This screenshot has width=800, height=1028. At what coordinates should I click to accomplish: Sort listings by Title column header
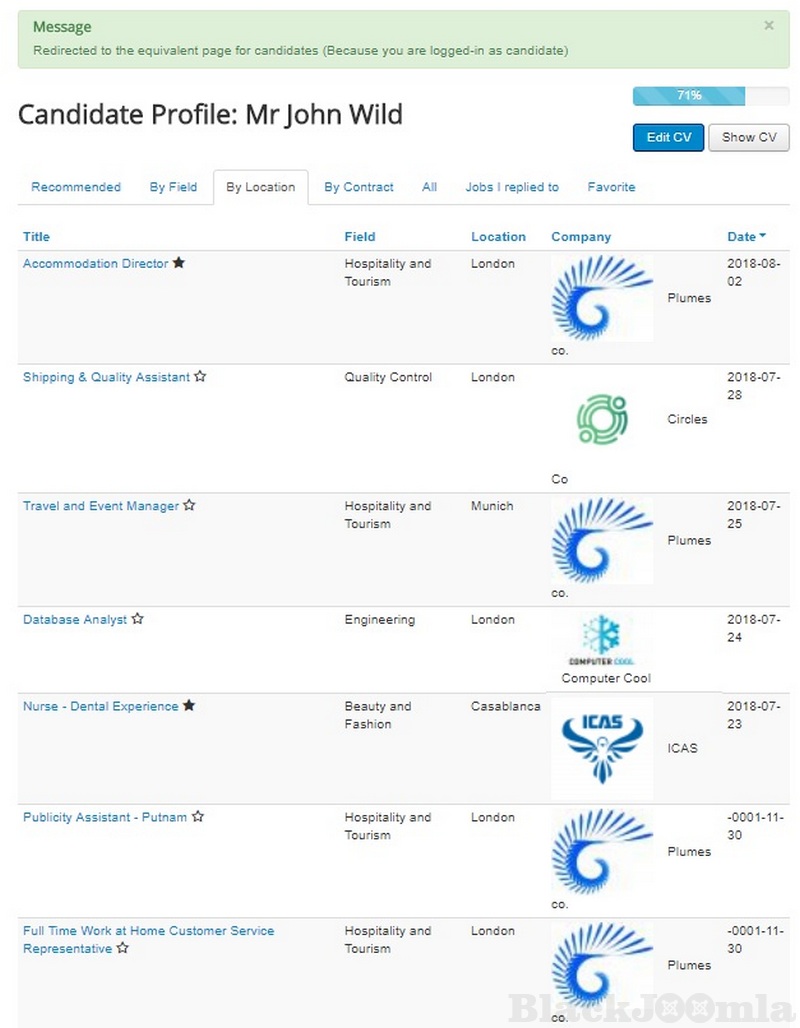36,237
